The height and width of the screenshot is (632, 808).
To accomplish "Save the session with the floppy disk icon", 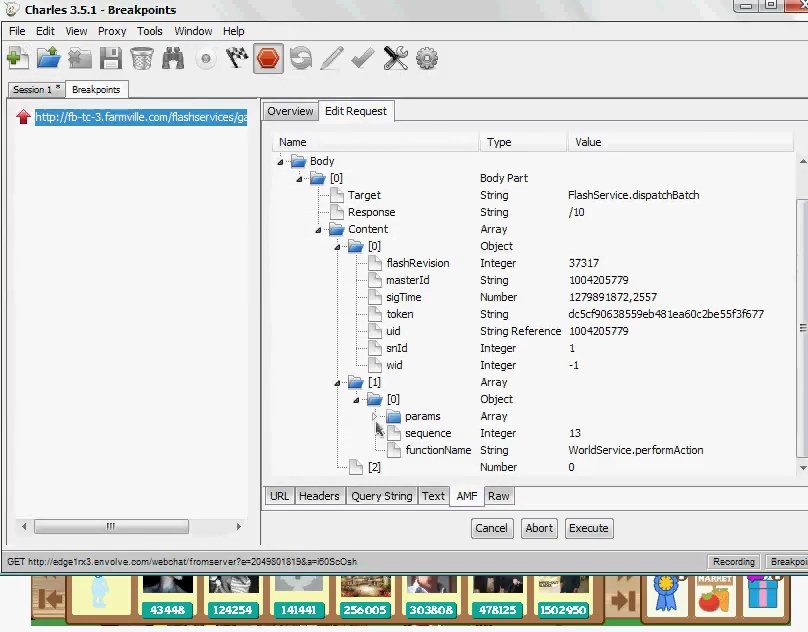I will point(111,58).
